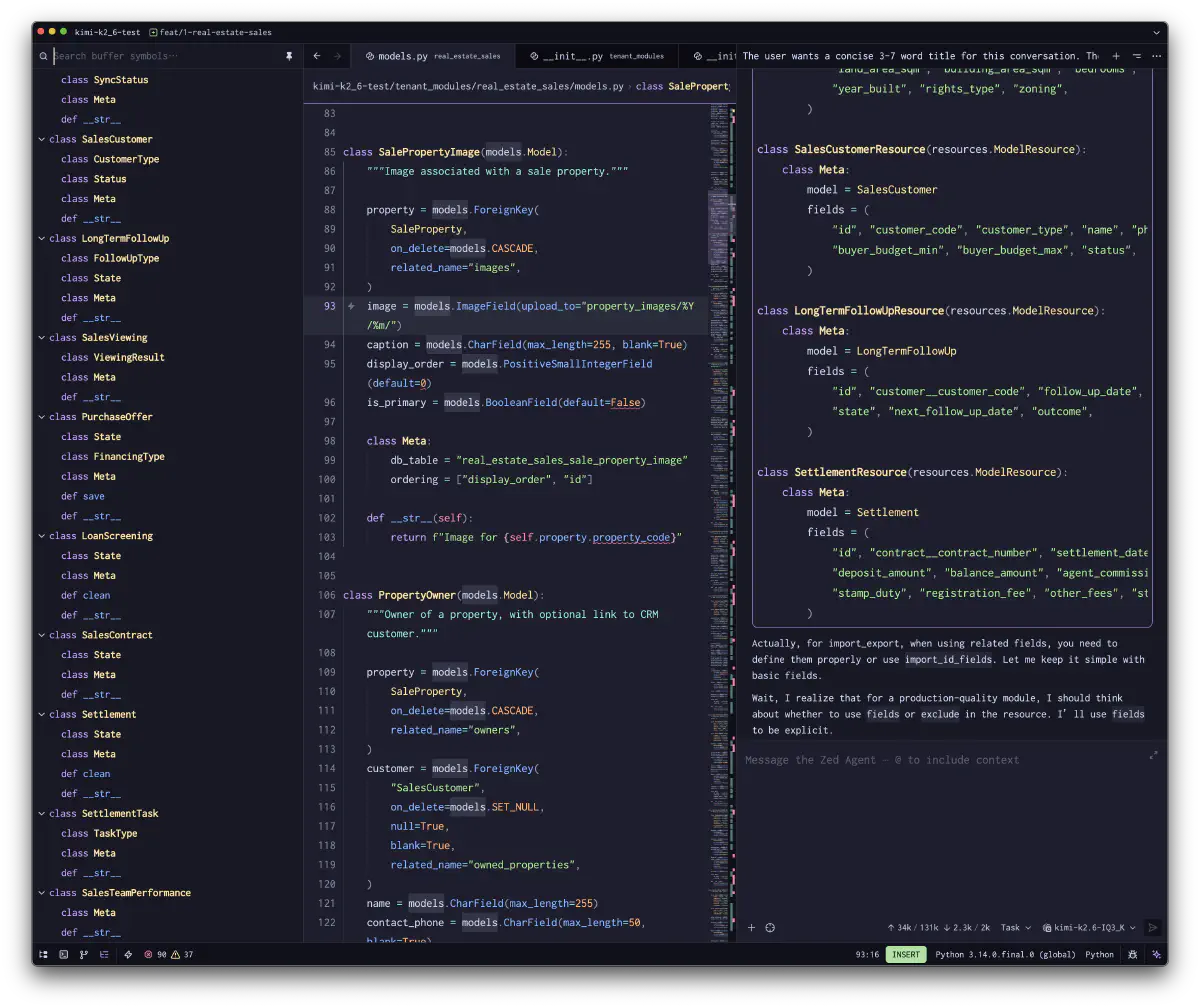Expand the message editor icon
This screenshot has width=1200, height=1008.
[1153, 755]
